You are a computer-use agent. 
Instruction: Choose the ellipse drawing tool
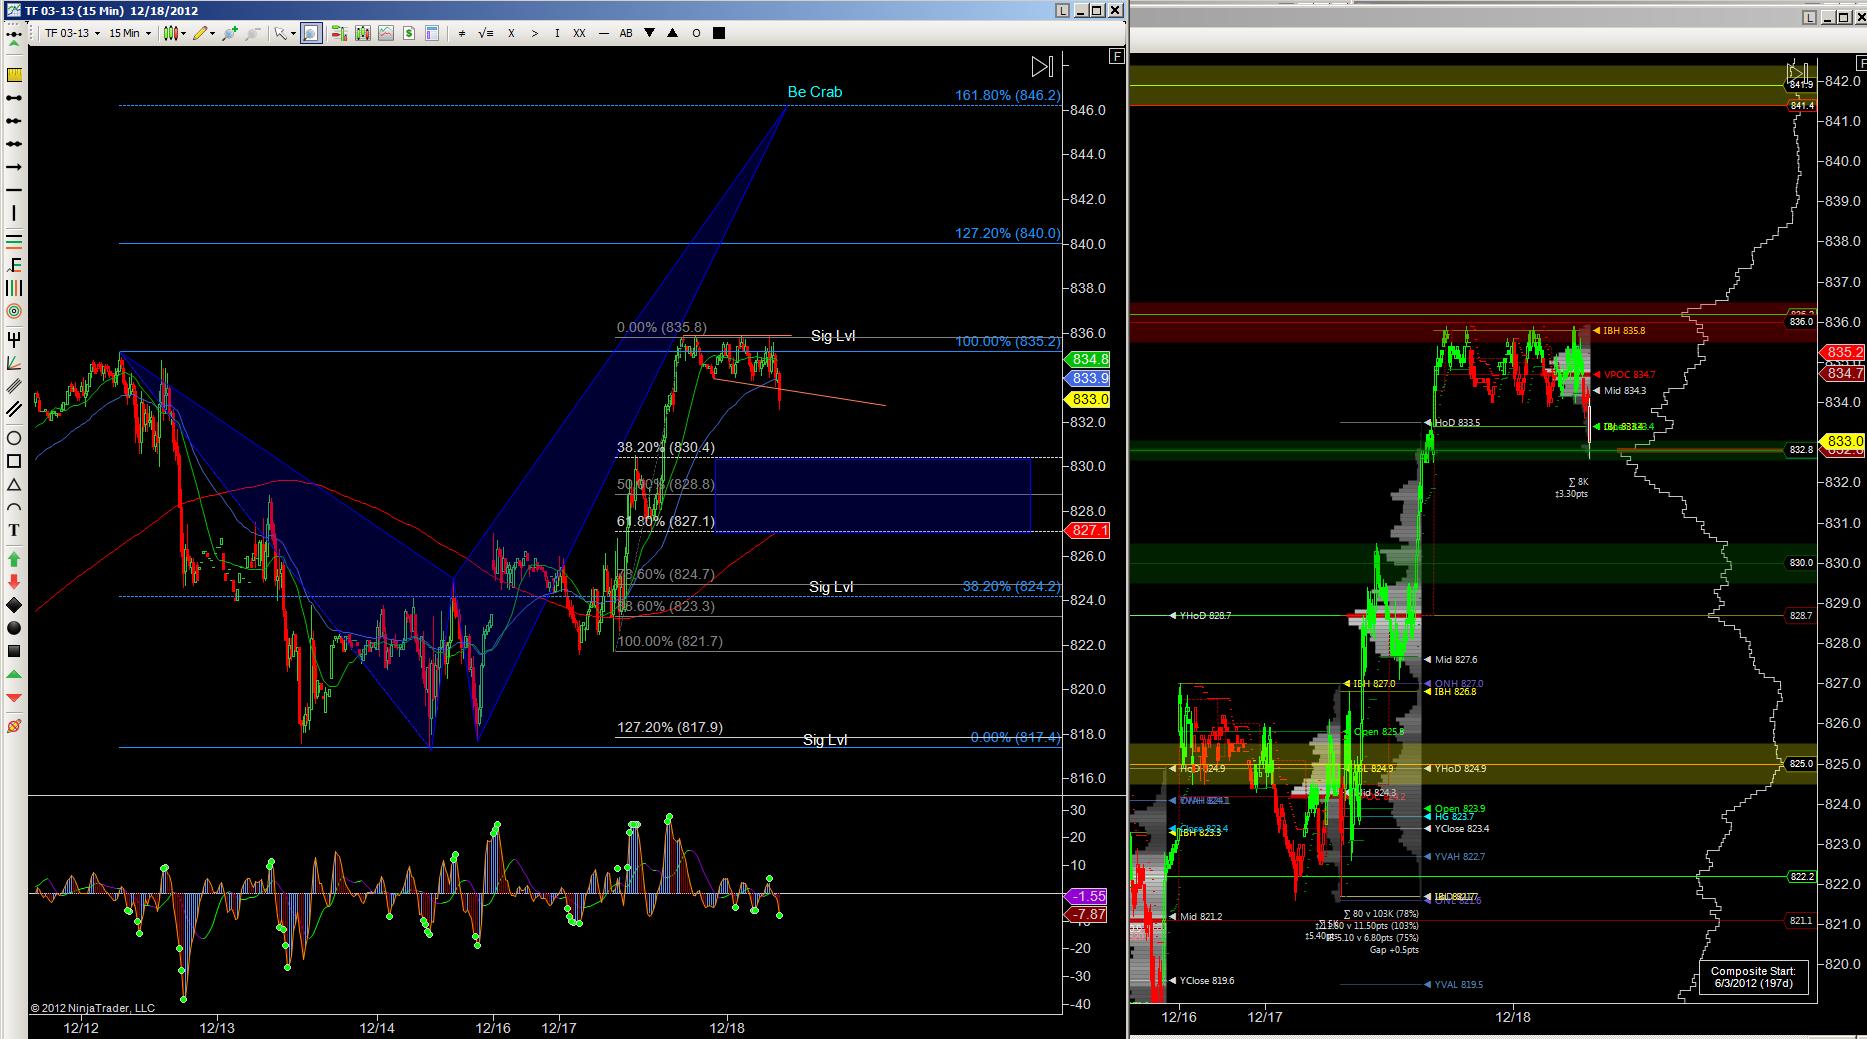(14, 438)
